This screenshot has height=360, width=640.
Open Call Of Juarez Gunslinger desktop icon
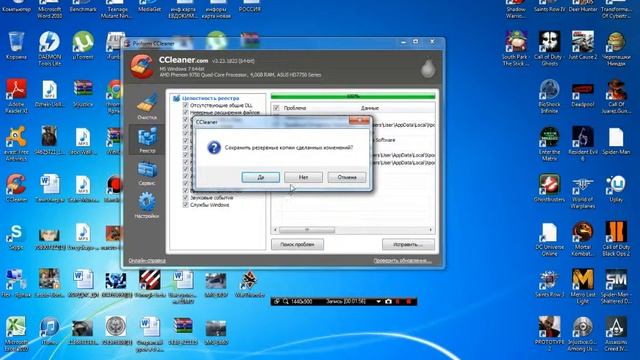616,96
